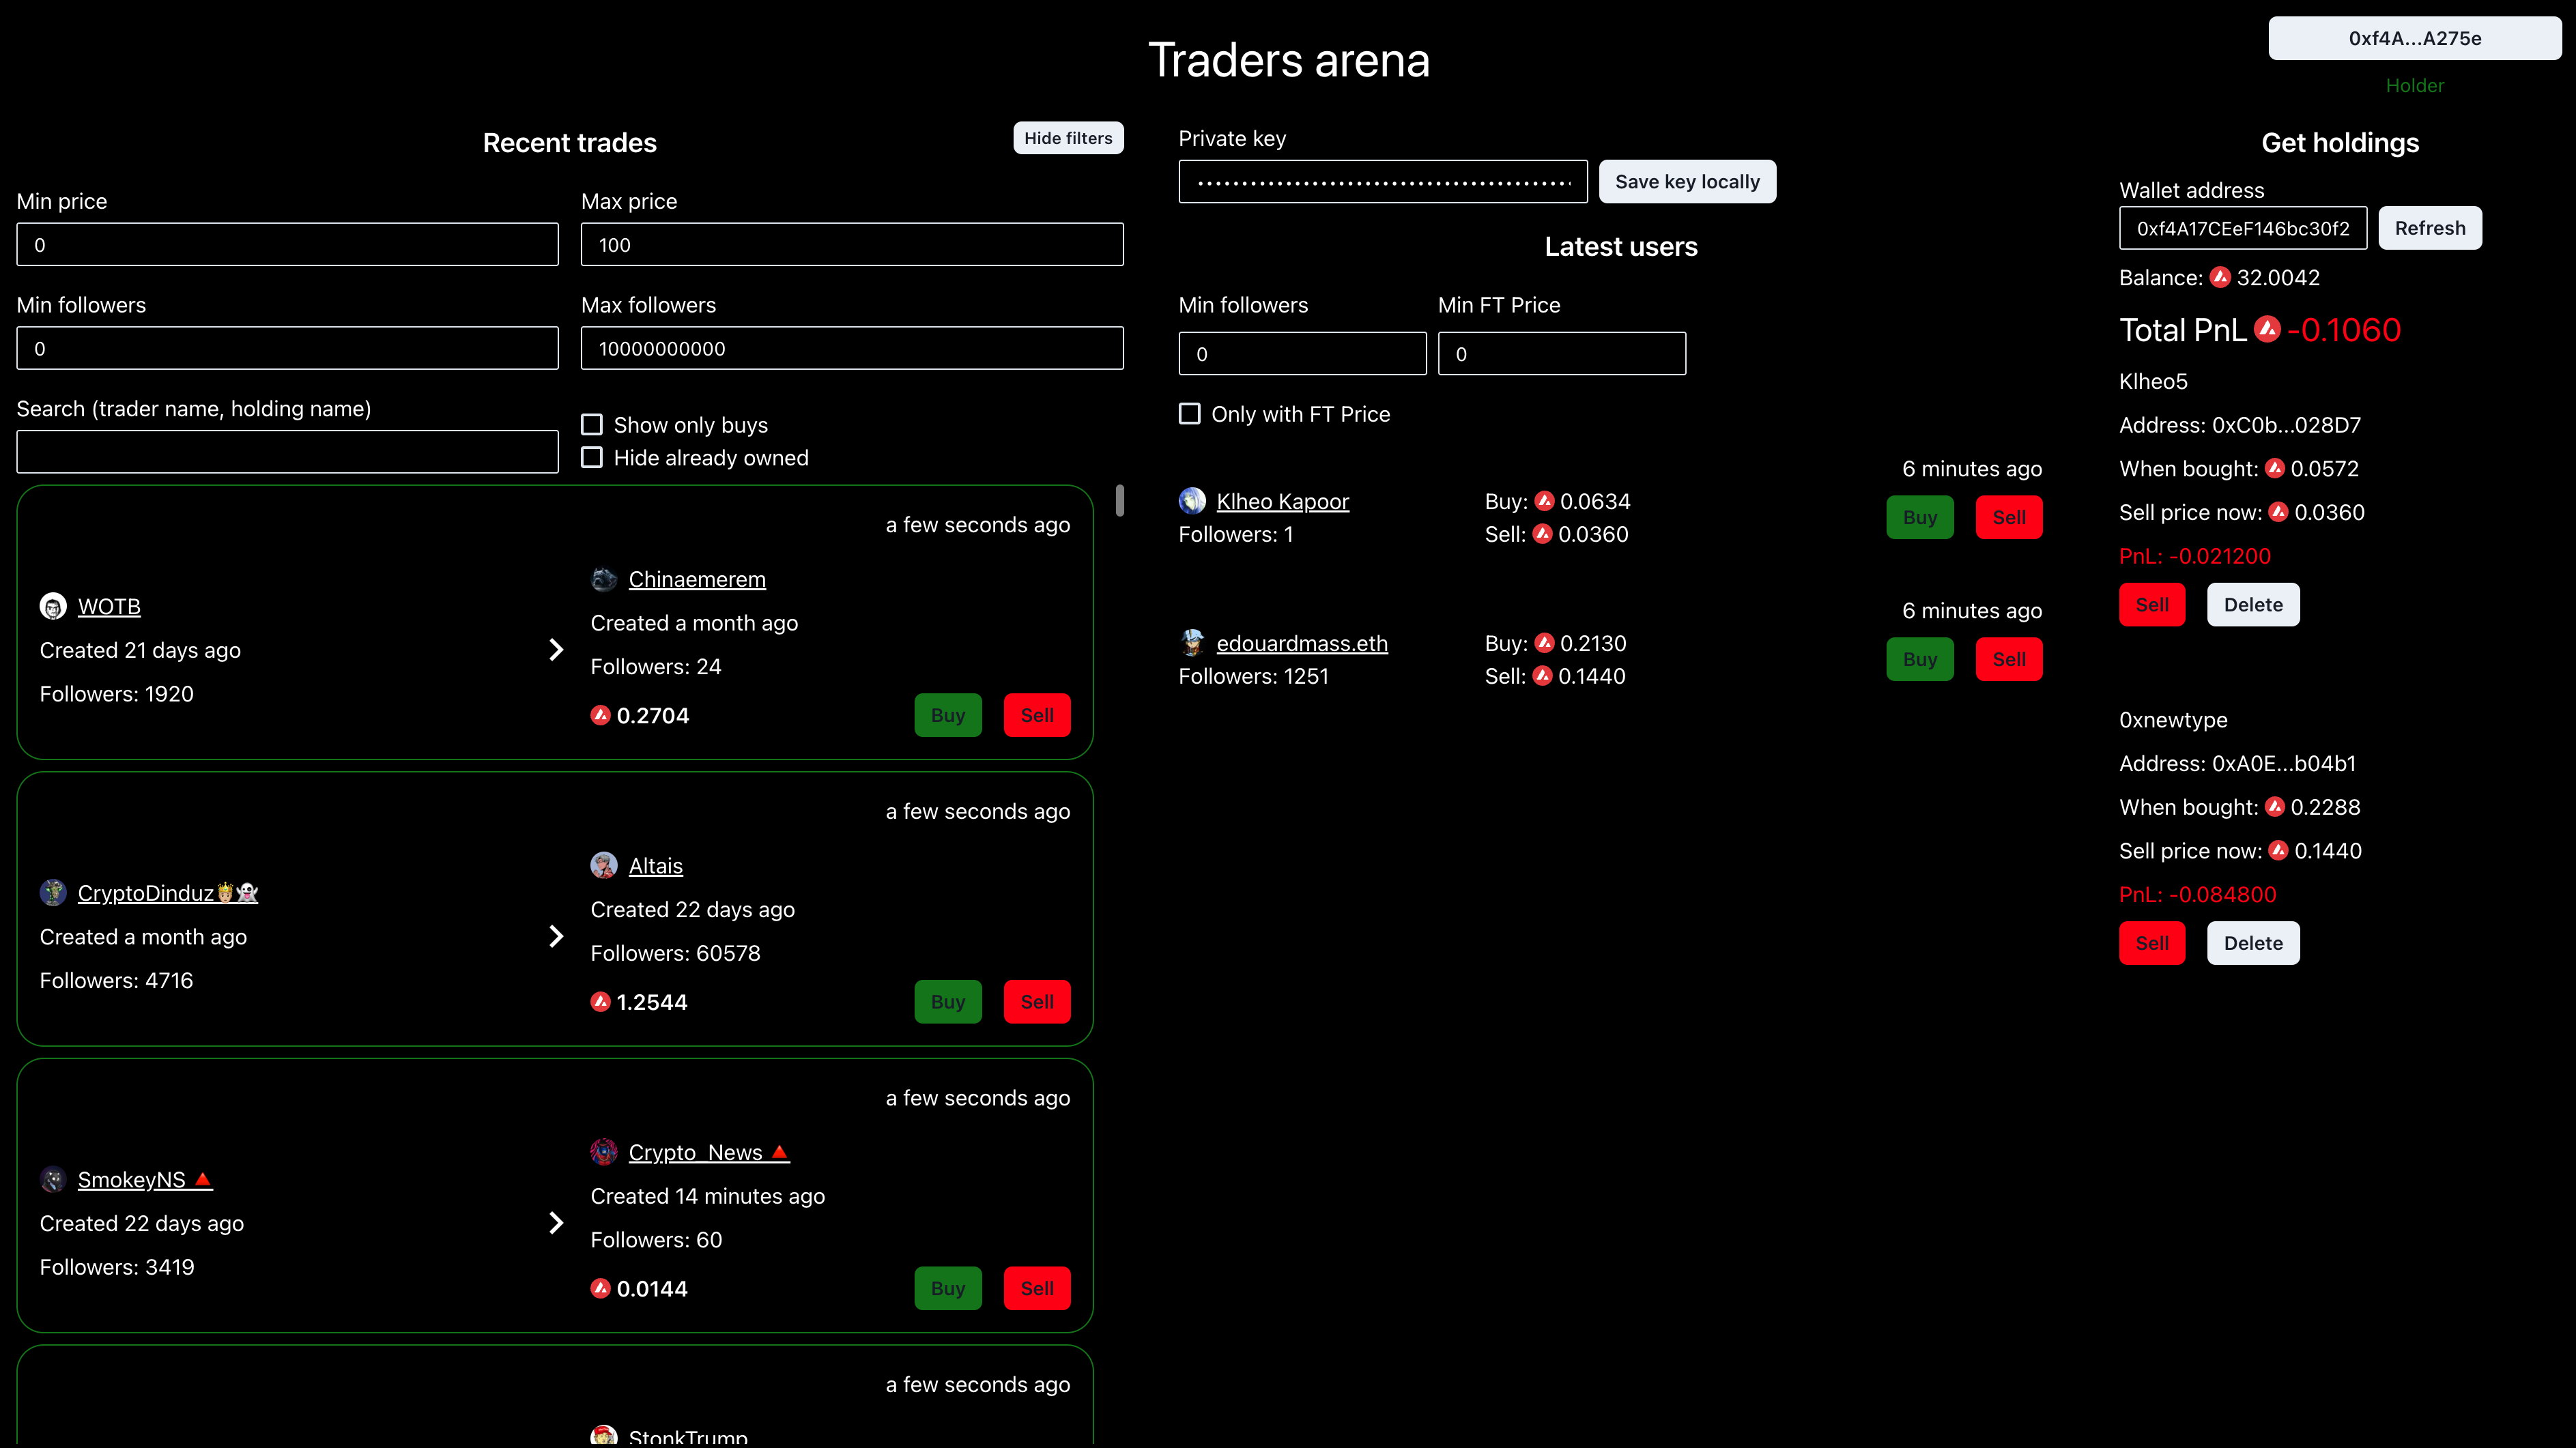2576x1448 pixels.
Task: Toggle Hide already owned checkbox
Action: coord(592,457)
